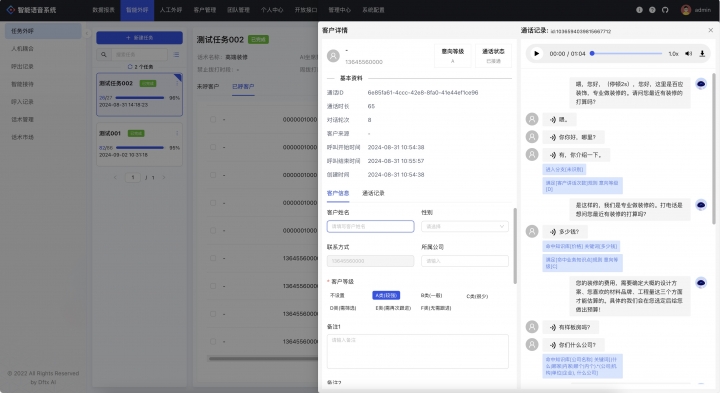Tick the second row checkbox in the customer table
The image size is (720, 393).
pyautogui.click(x=213, y=147)
